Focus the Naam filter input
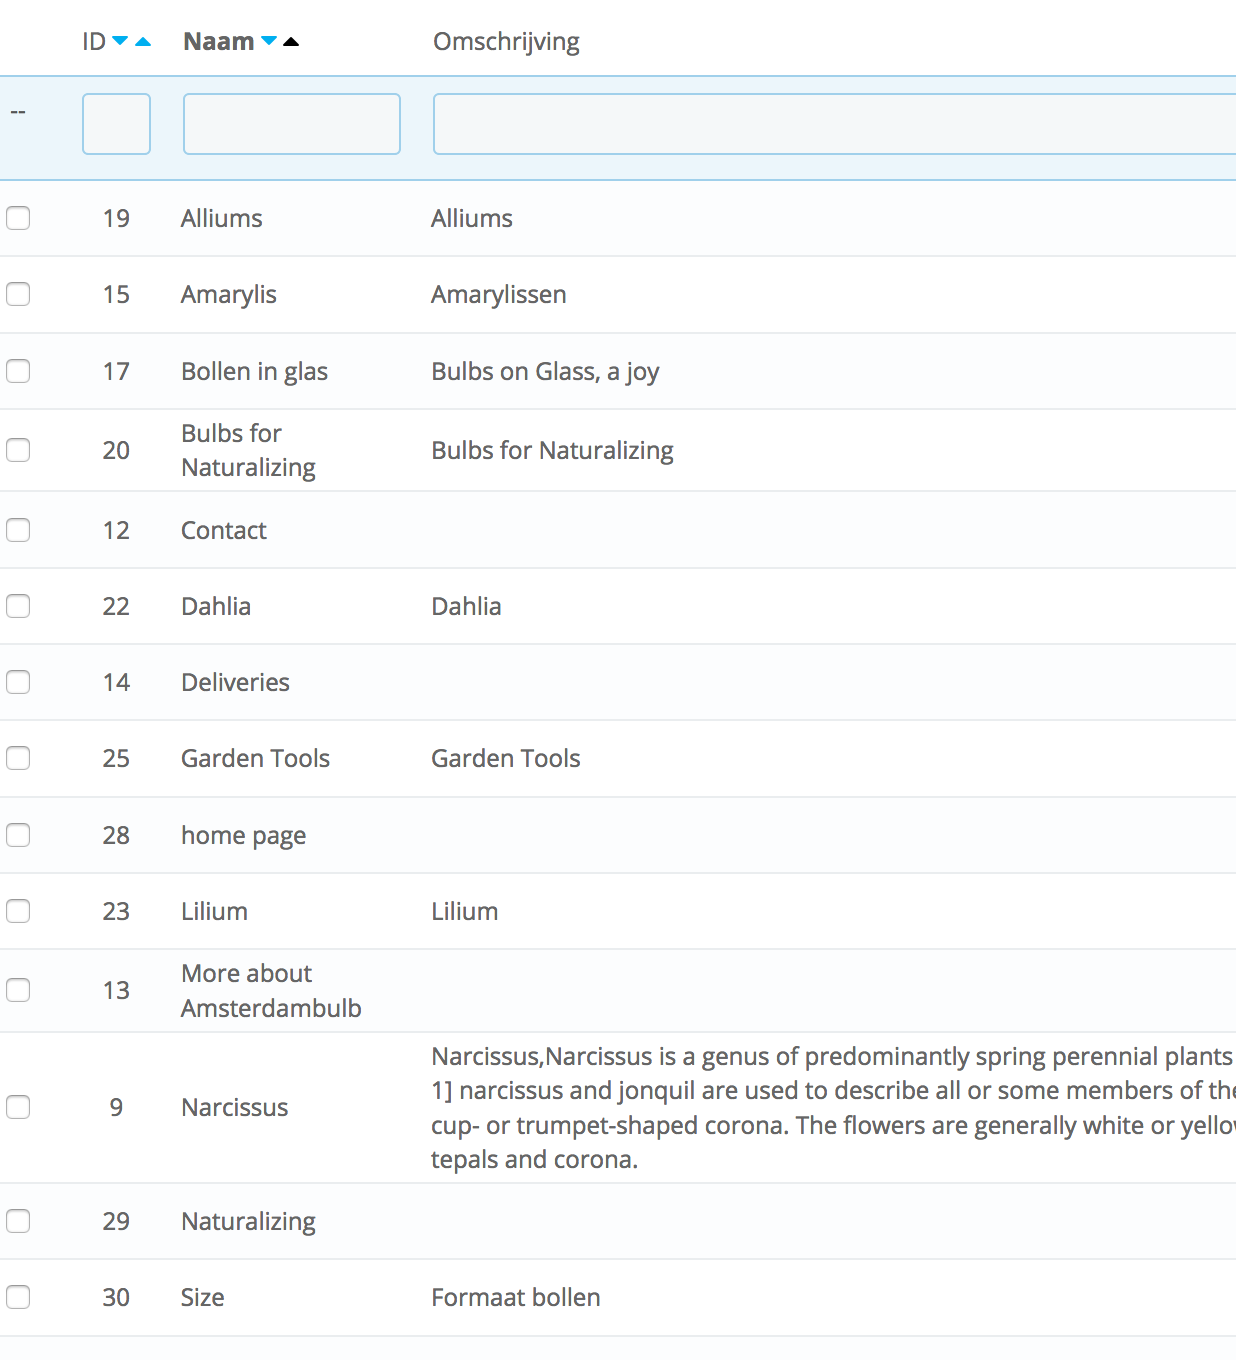Image resolution: width=1236 pixels, height=1360 pixels. (292, 124)
